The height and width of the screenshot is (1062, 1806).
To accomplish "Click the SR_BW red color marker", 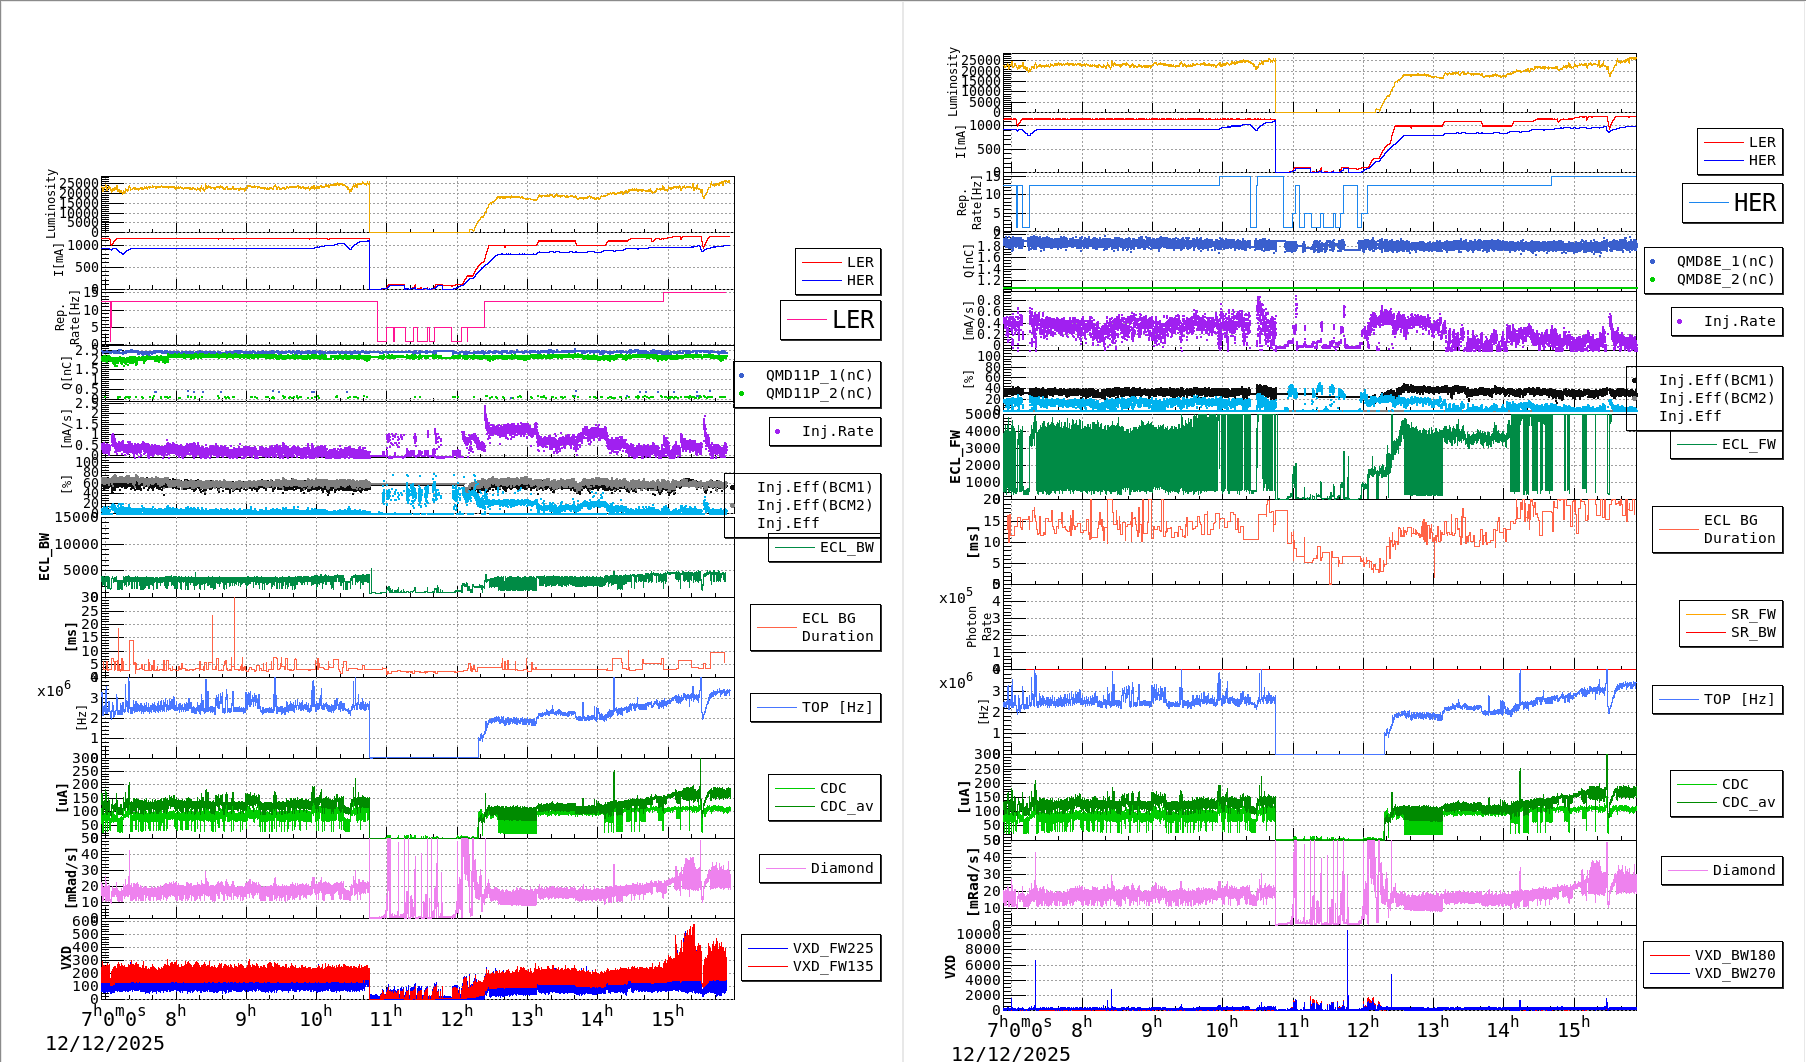I will [x=1706, y=632].
